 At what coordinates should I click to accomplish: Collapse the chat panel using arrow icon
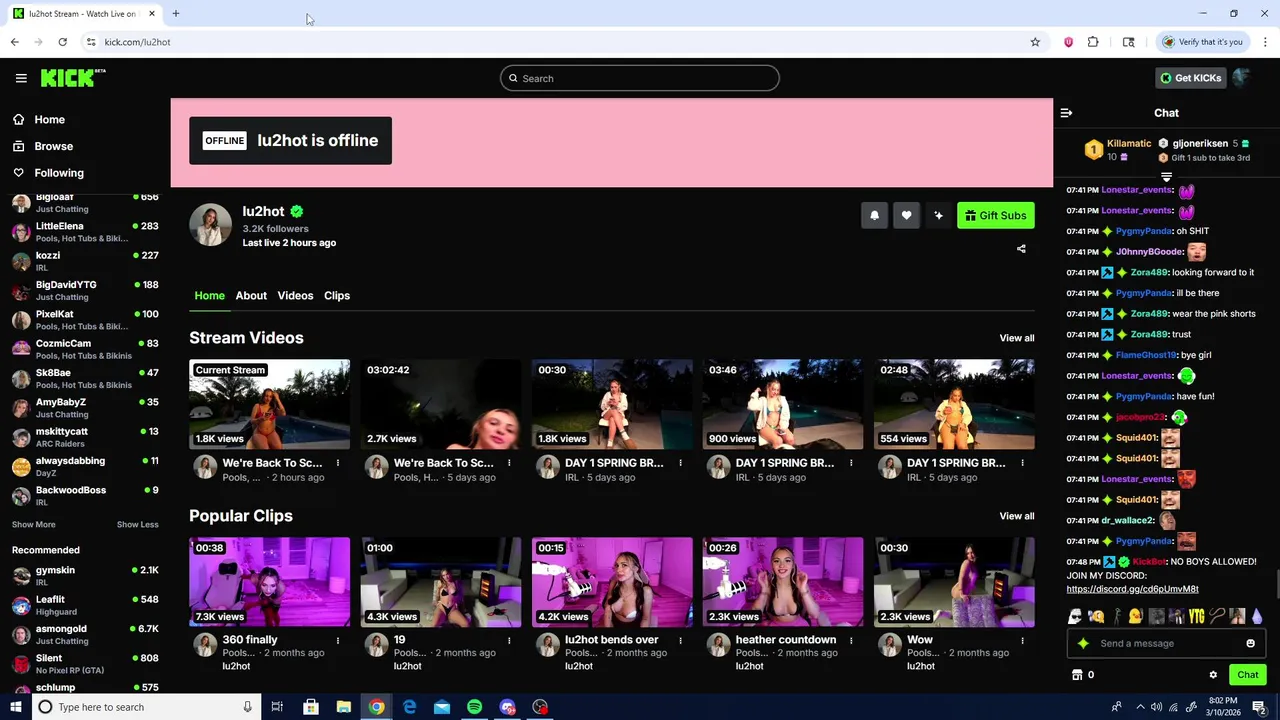click(1066, 113)
